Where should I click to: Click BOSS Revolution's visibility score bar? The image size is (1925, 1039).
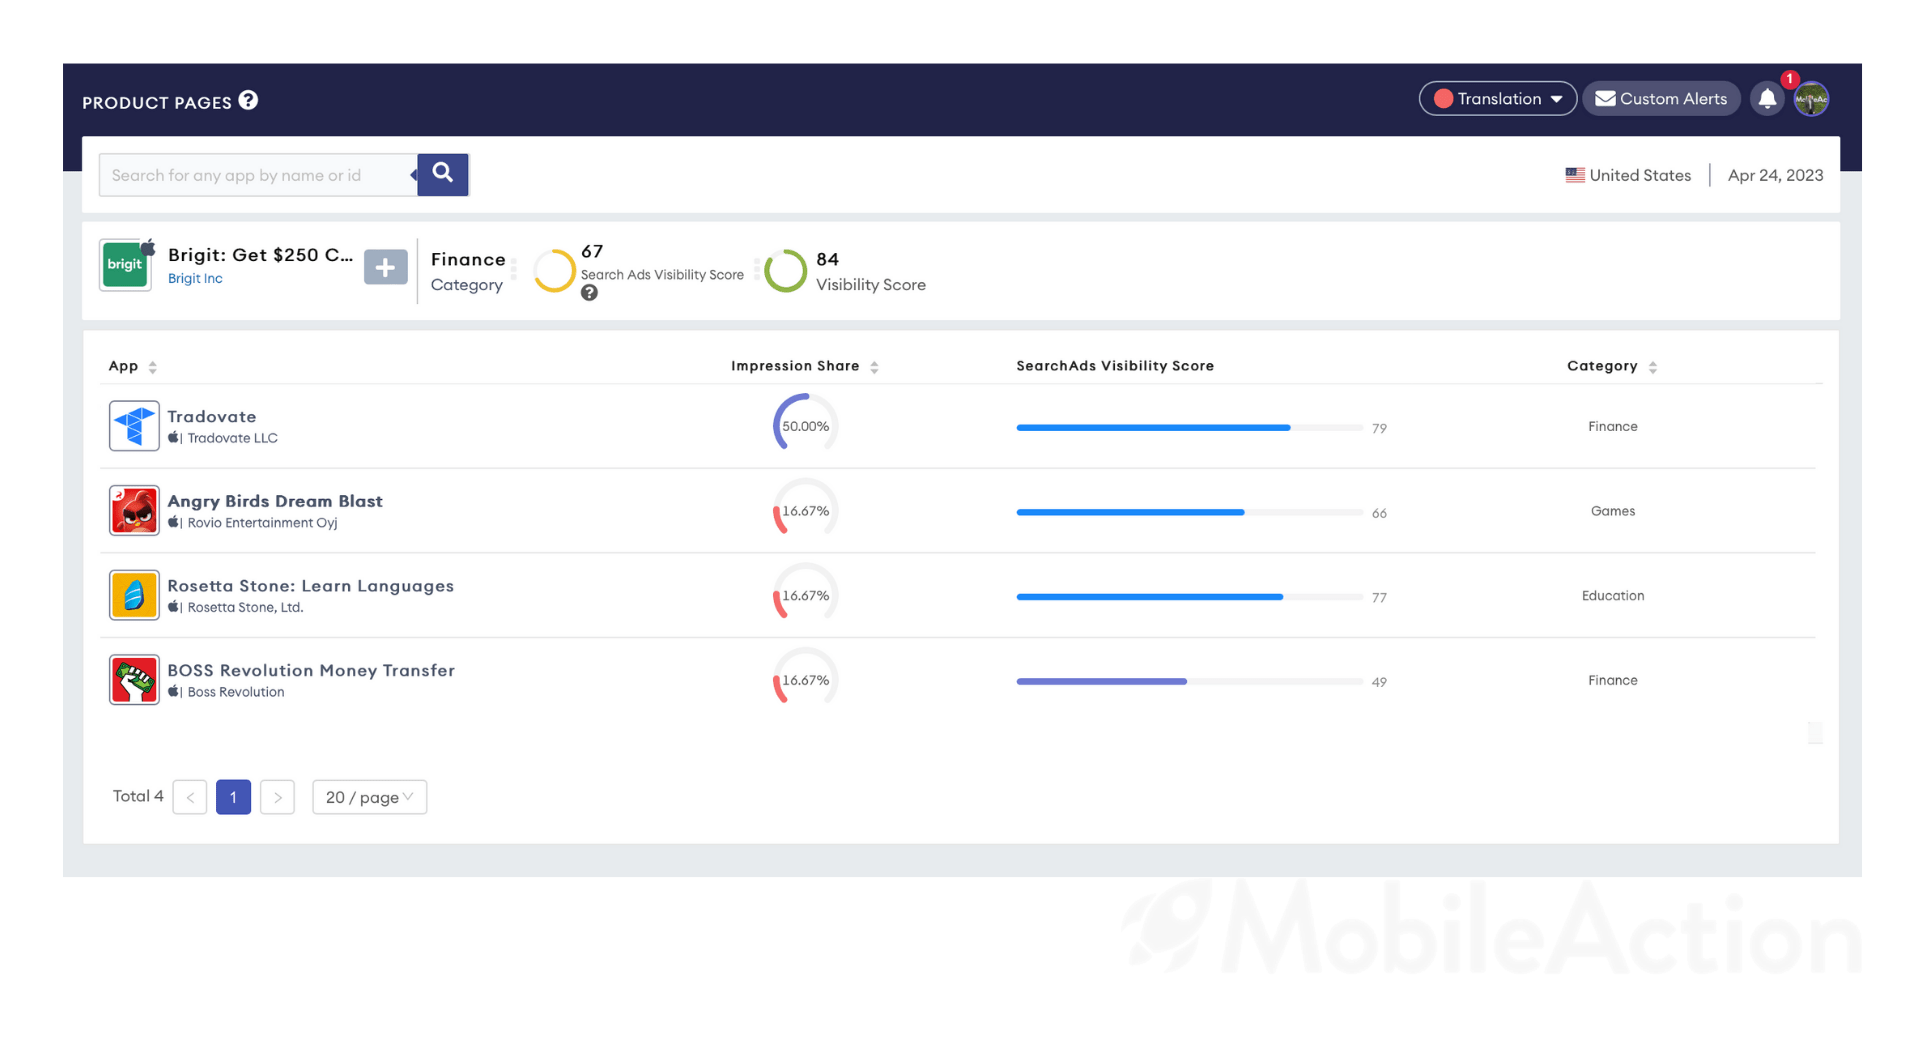coord(1189,681)
